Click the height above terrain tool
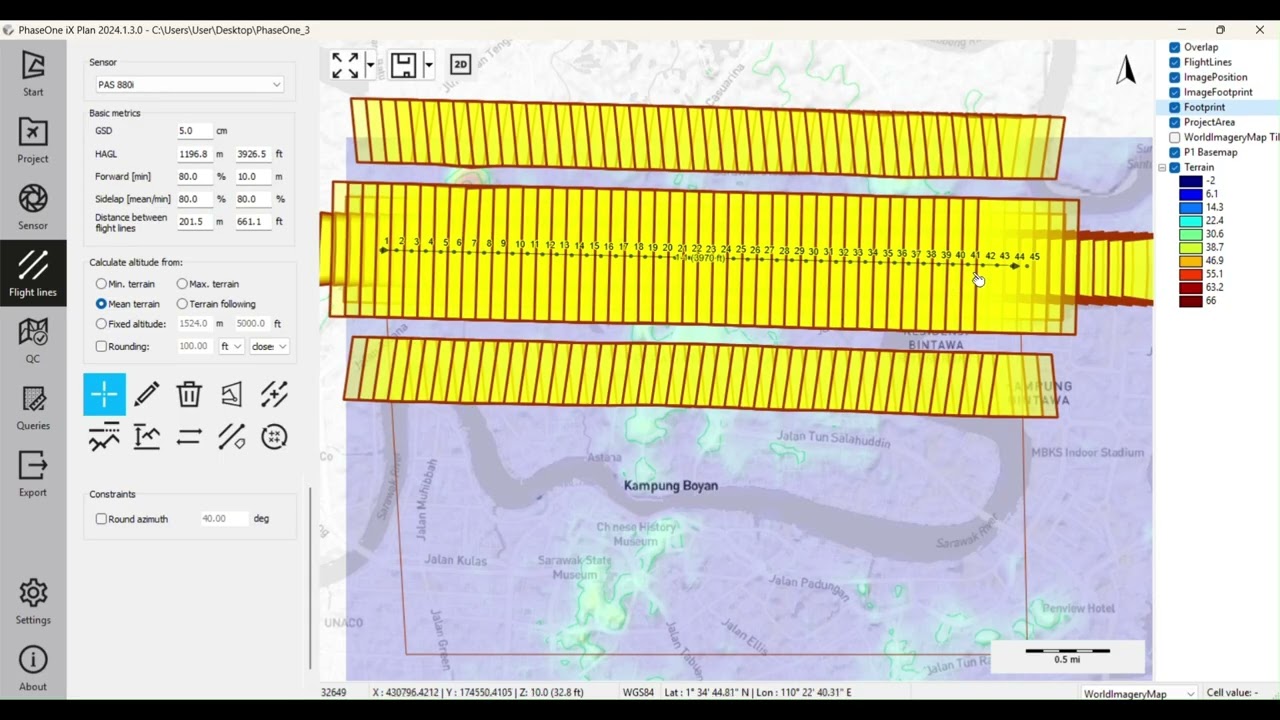Screen dimensions: 1280x720 (146, 437)
